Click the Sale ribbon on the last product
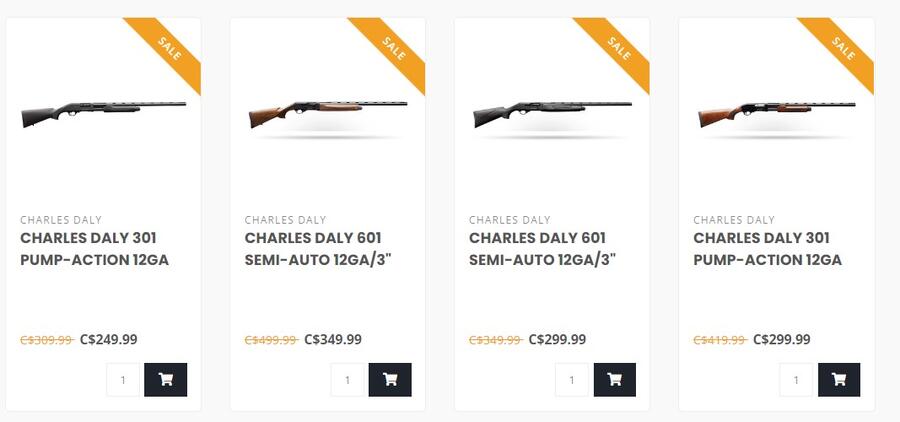 [843, 49]
